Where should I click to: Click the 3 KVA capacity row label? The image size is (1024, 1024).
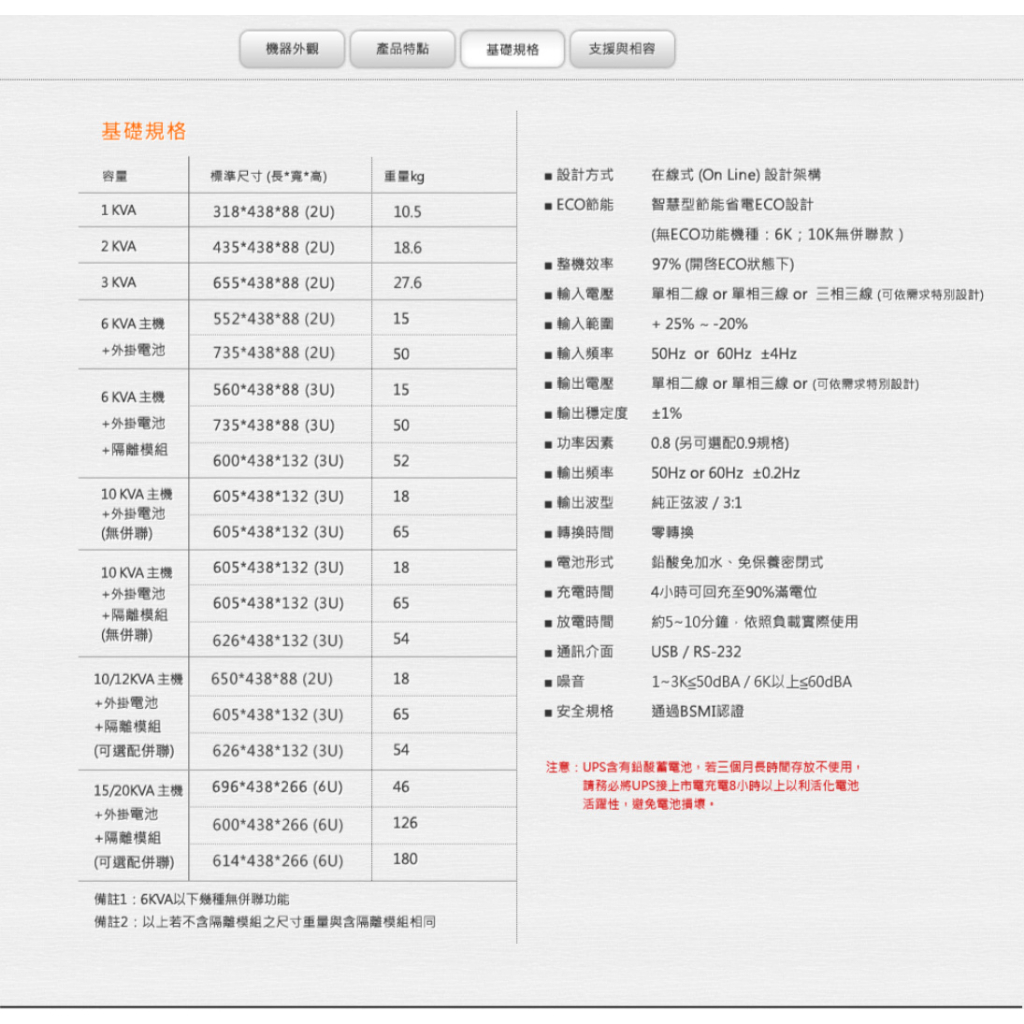coord(118,282)
